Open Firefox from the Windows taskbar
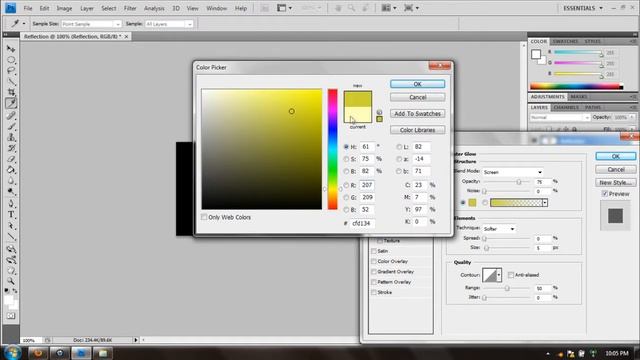640x360 pixels. point(38,353)
